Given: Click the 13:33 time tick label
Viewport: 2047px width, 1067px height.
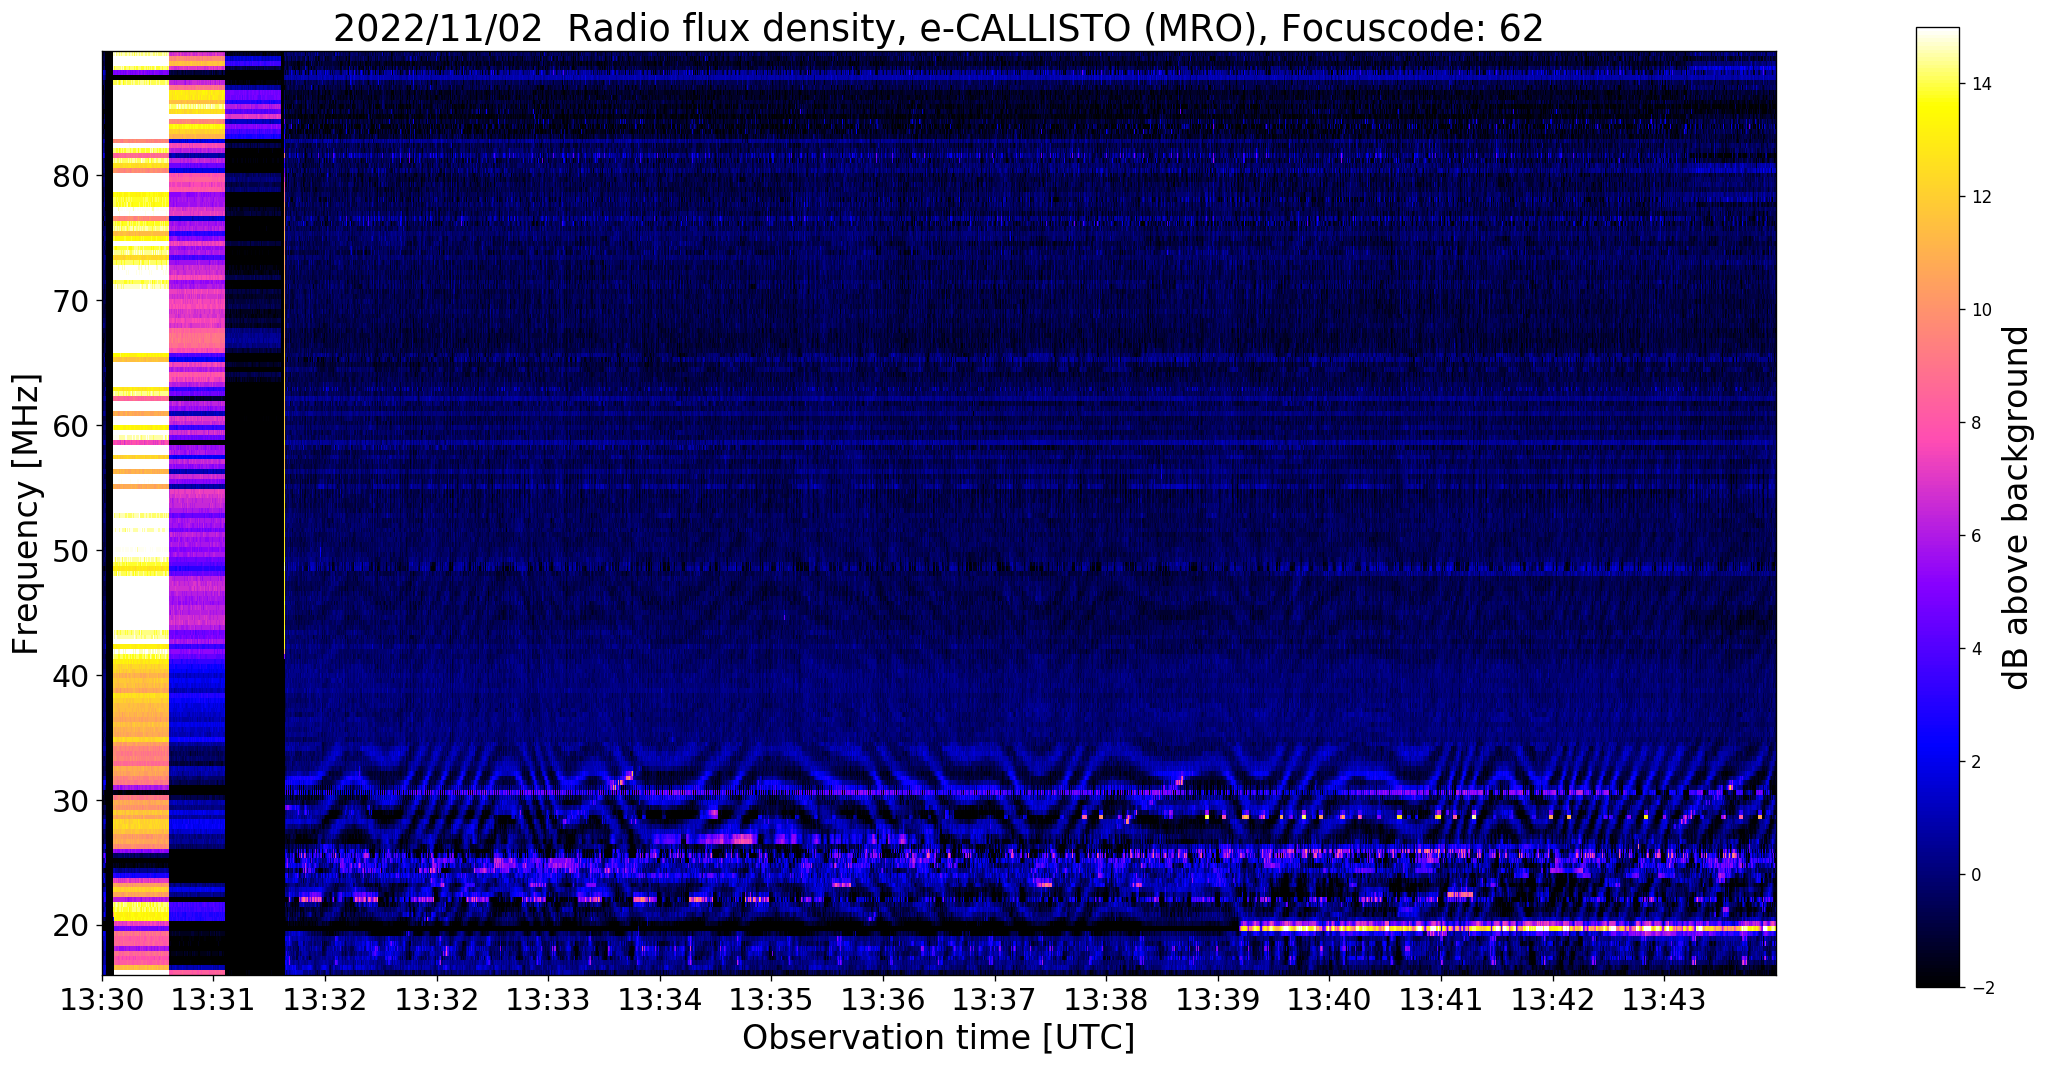Looking at the screenshot, I should tap(548, 1000).
